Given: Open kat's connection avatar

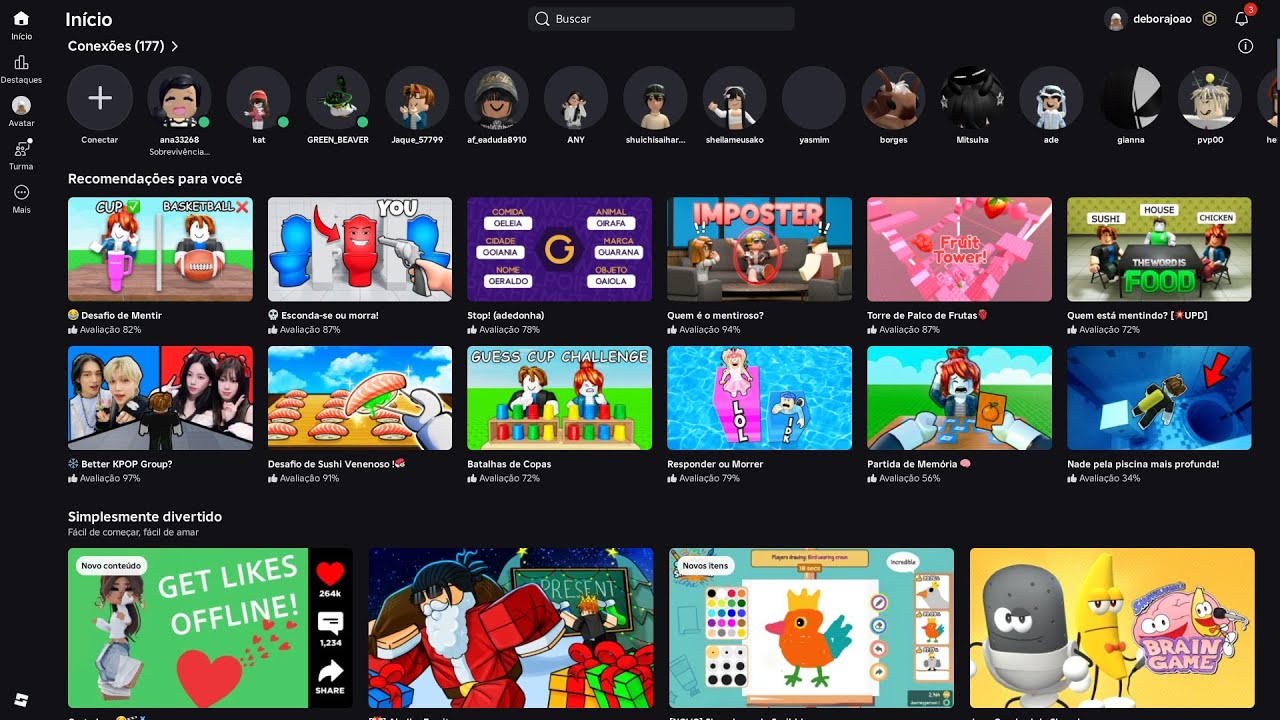Looking at the screenshot, I should click(x=258, y=98).
